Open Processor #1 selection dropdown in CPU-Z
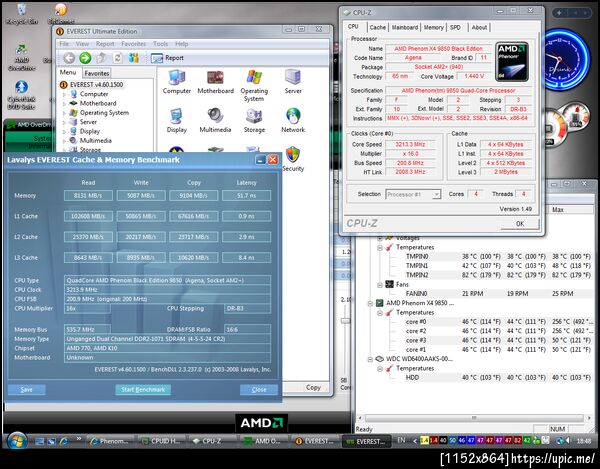Screen dimensions: 600x469 point(413,194)
